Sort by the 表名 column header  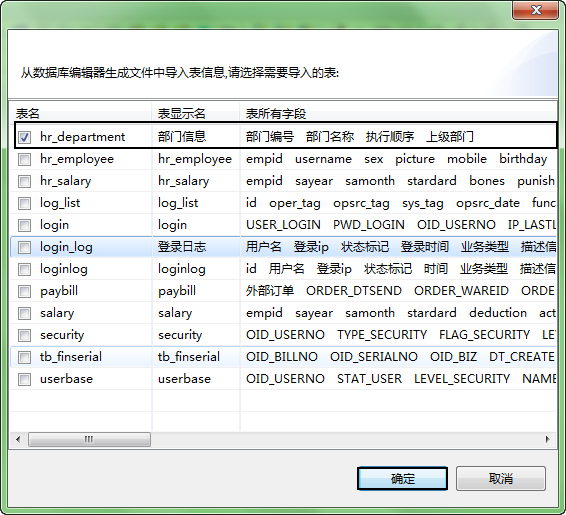[81, 114]
